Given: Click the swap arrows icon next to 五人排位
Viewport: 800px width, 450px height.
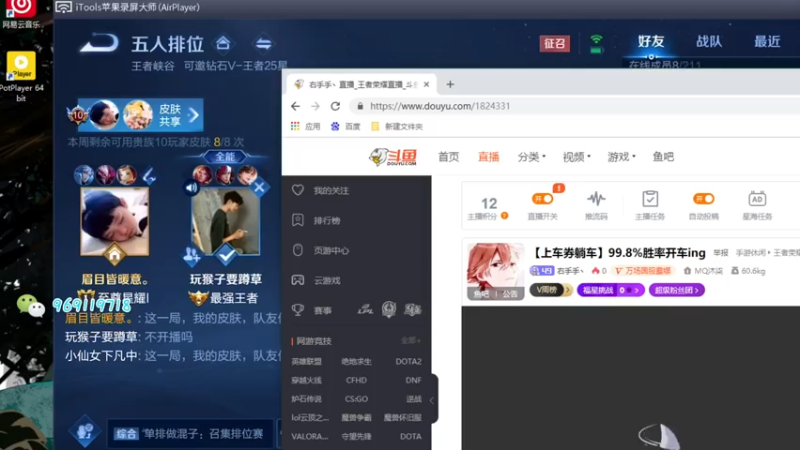Looking at the screenshot, I should pos(263,43).
